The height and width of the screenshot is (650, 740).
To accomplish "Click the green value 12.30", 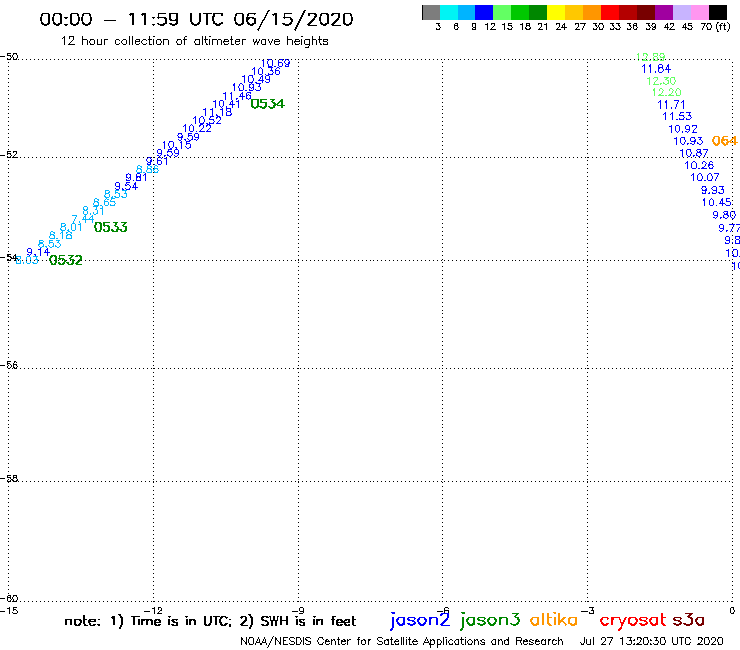I will click(661, 81).
